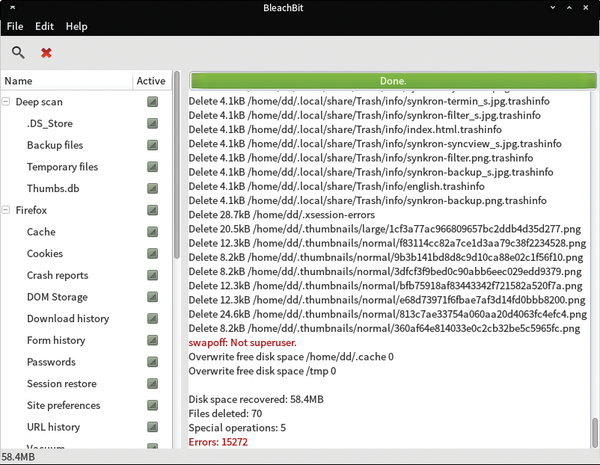Toggle the Firefox Cache checkbox
Screen dimensions: 600x465
click(153, 232)
